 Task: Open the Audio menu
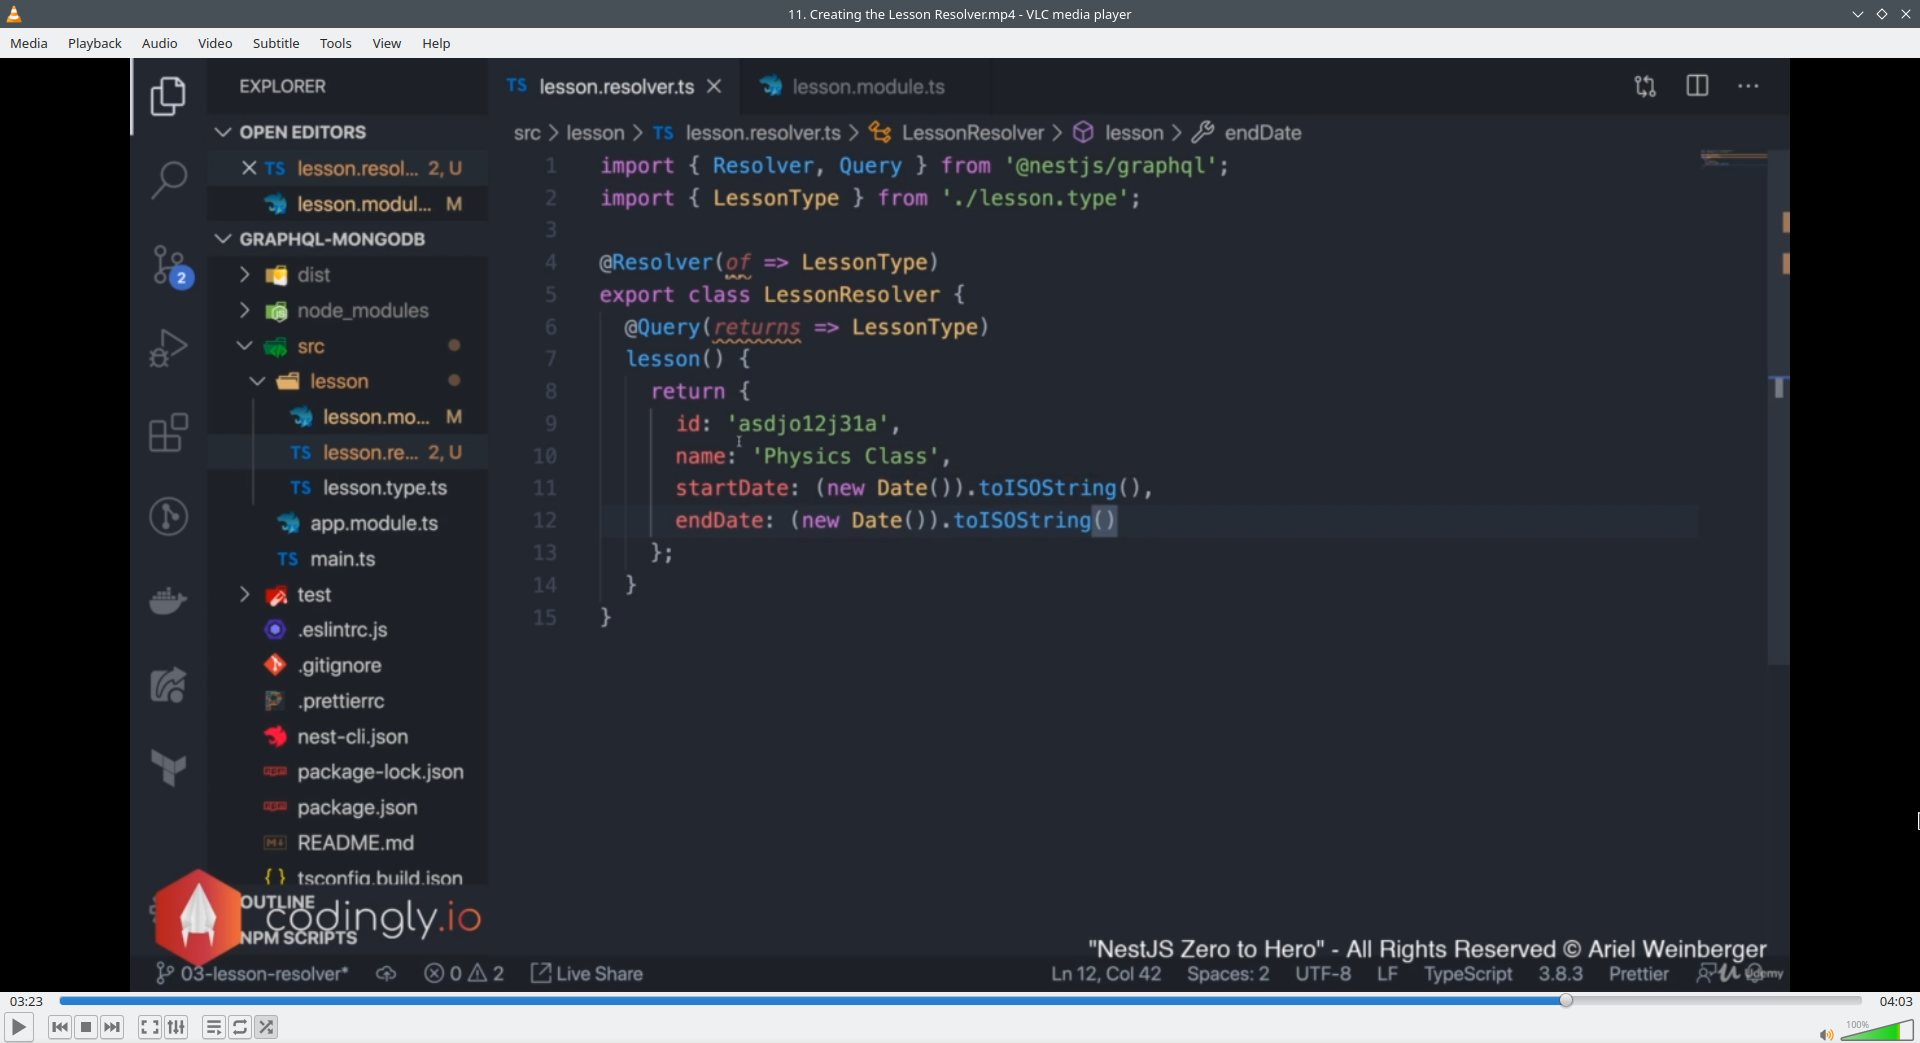pos(160,43)
